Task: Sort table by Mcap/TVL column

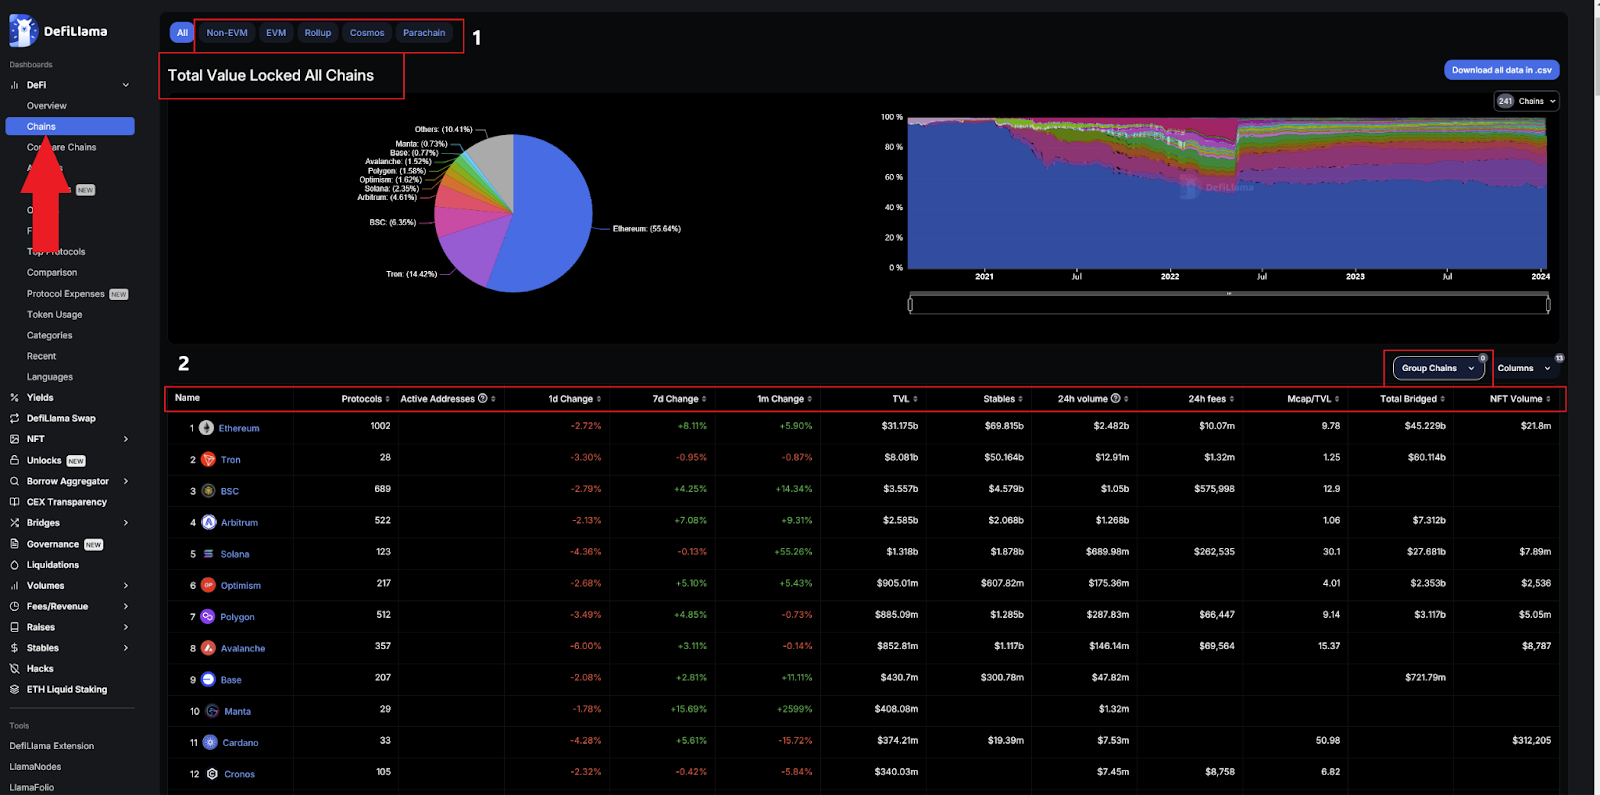Action: click(1313, 399)
